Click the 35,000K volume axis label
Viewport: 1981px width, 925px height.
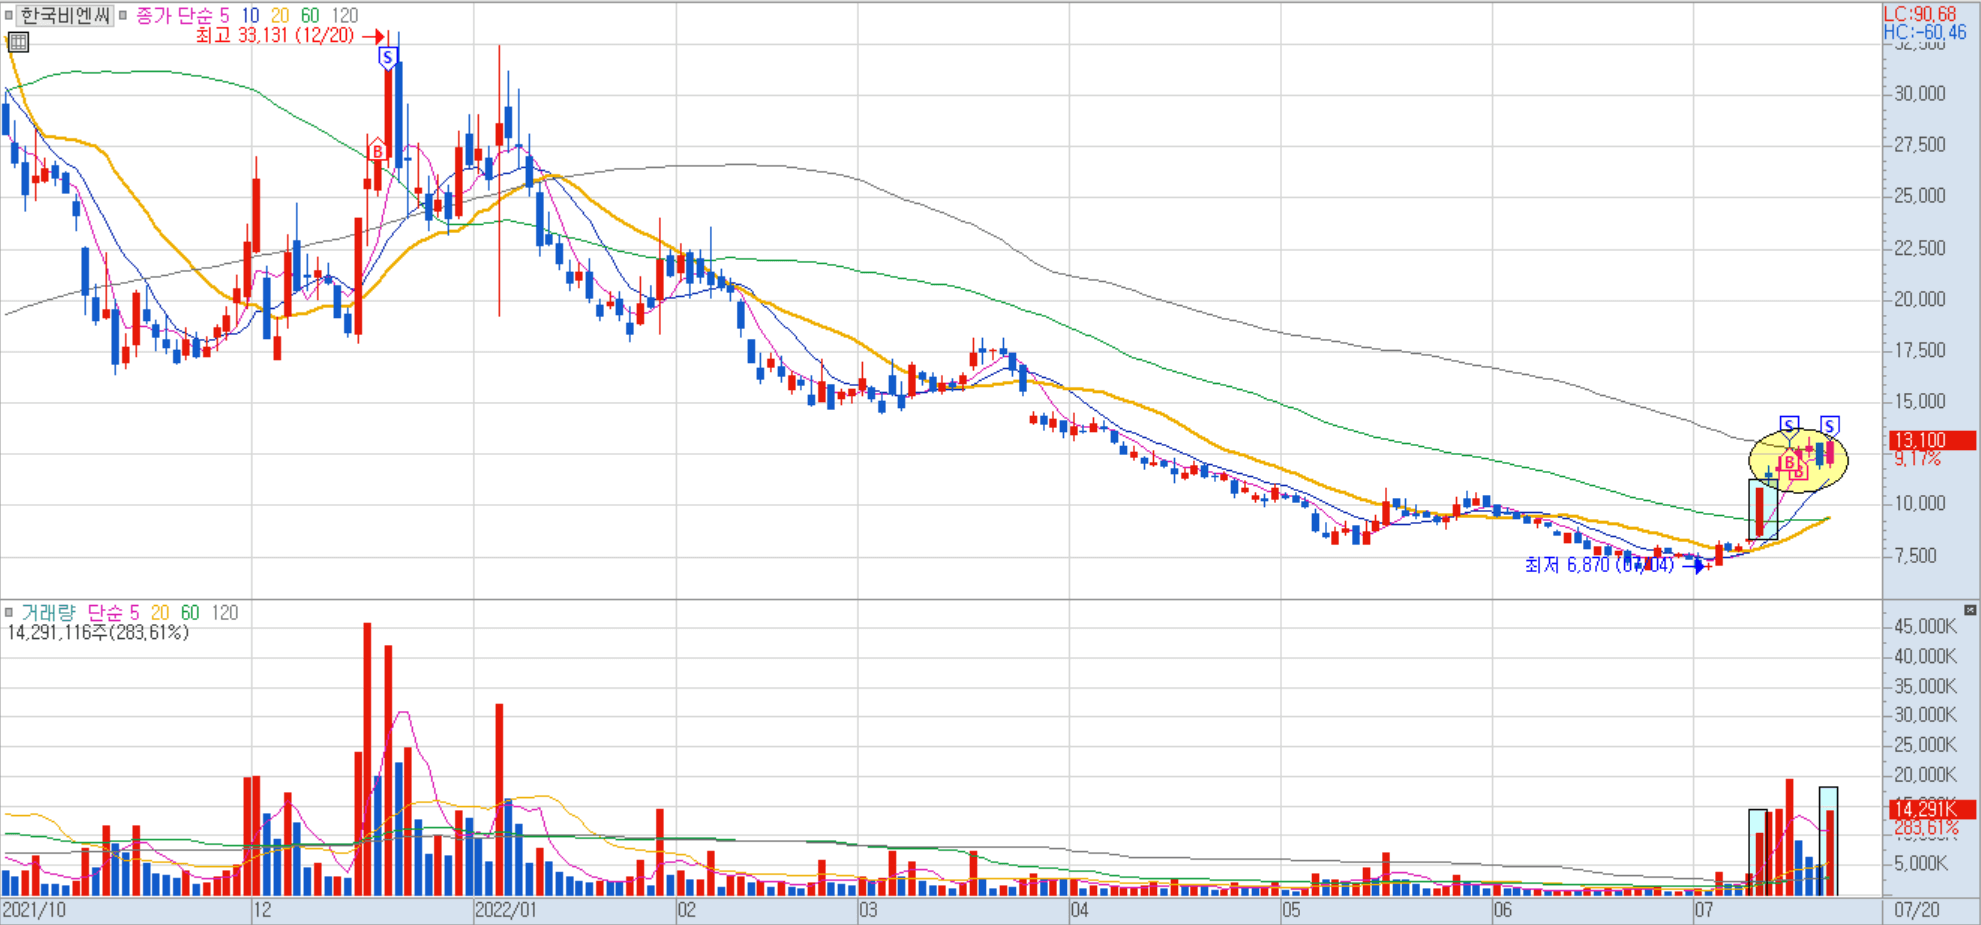1925,686
